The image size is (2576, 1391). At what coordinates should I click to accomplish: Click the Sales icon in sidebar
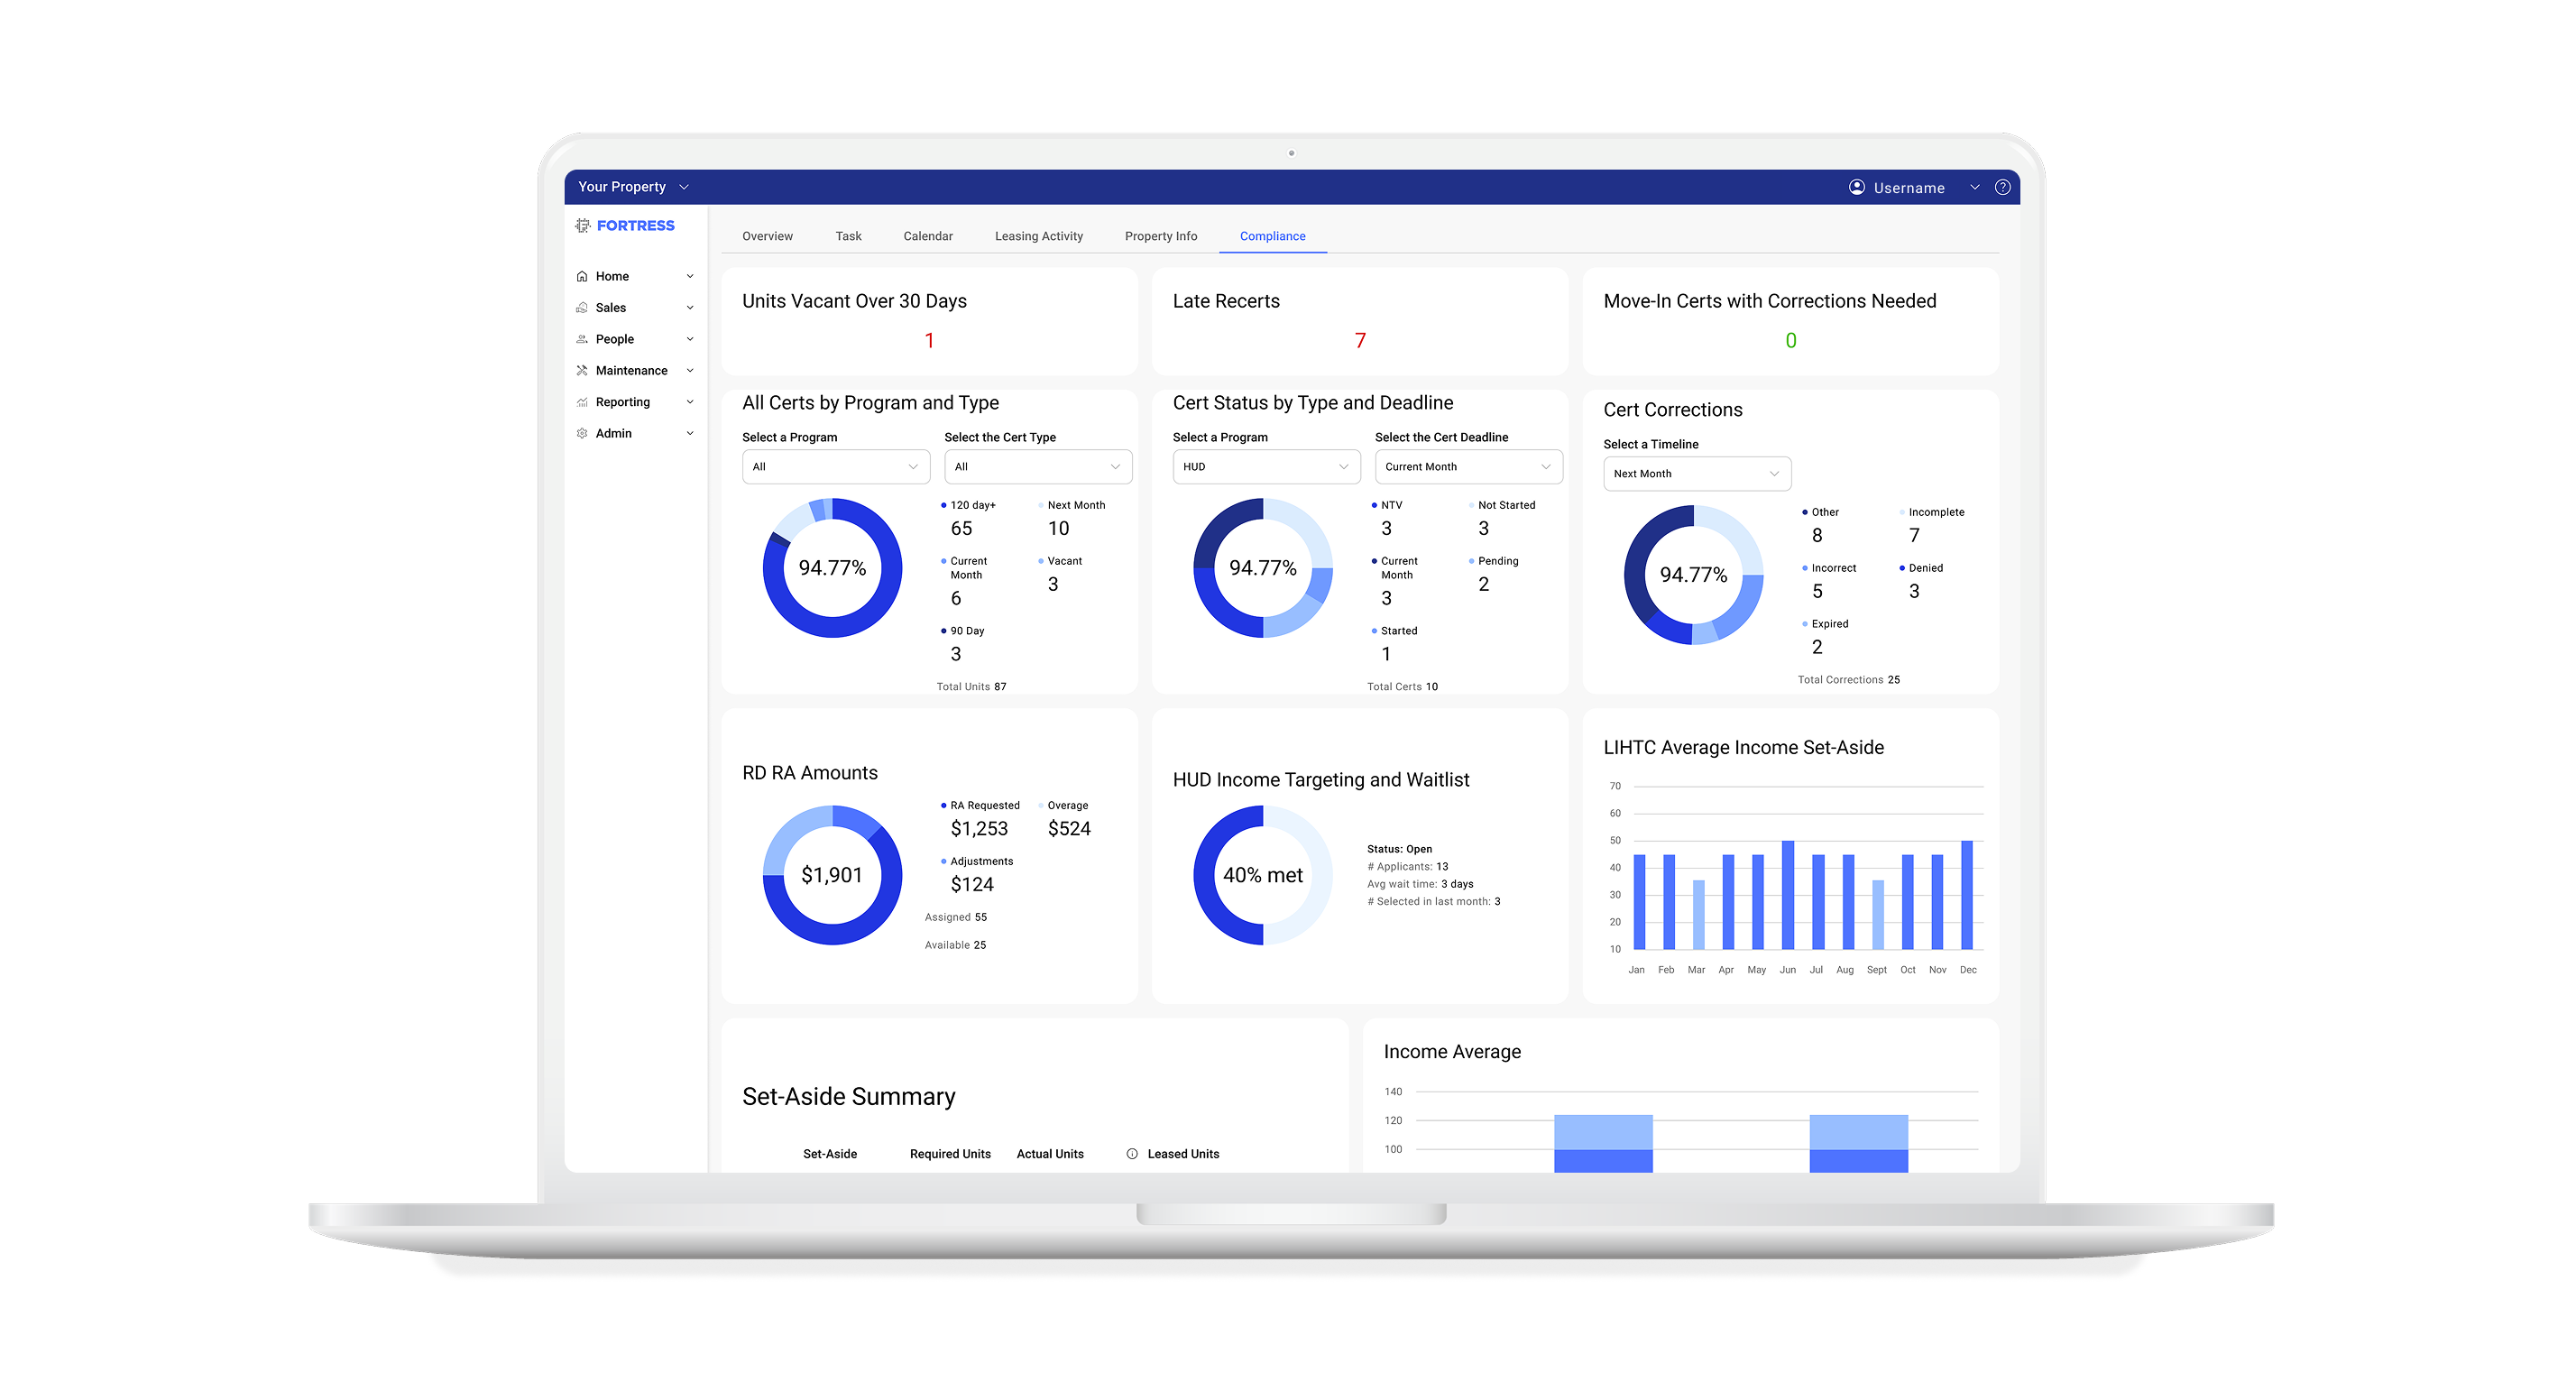tap(582, 308)
